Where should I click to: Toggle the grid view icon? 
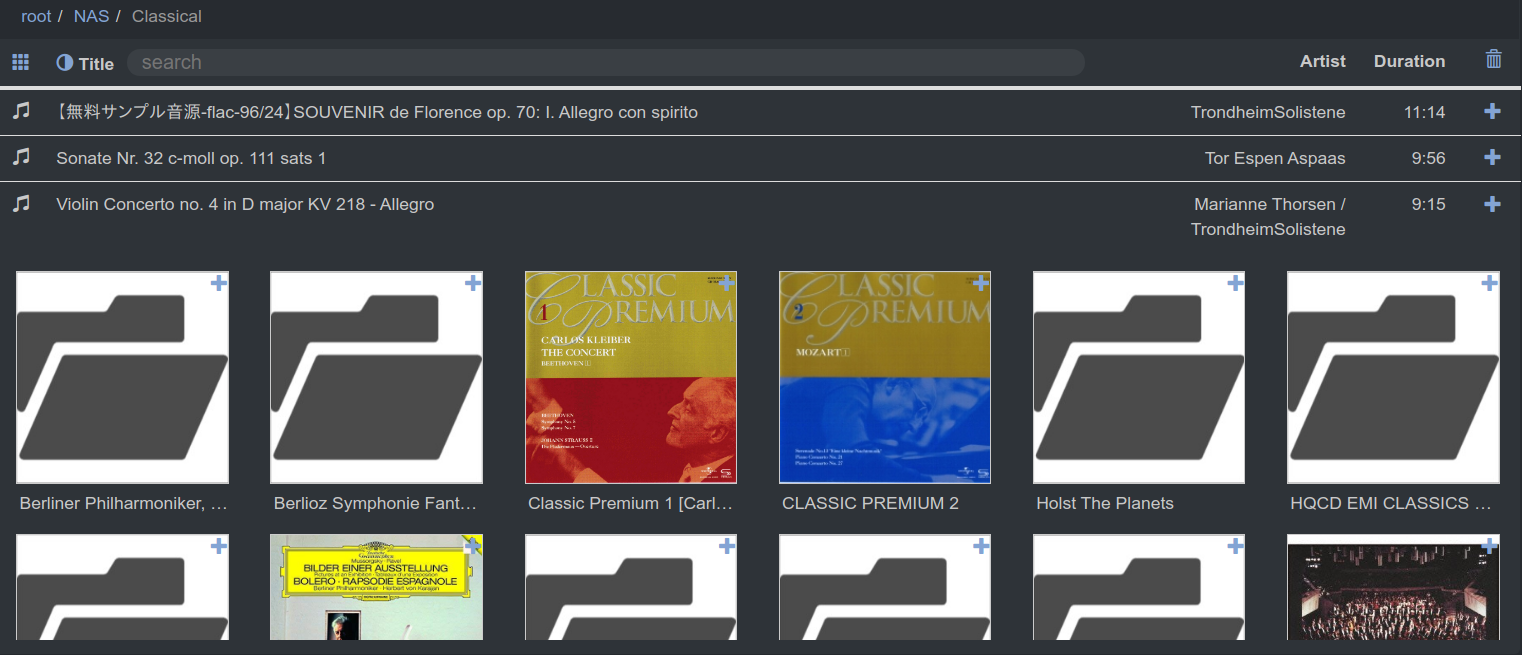click(x=20, y=62)
